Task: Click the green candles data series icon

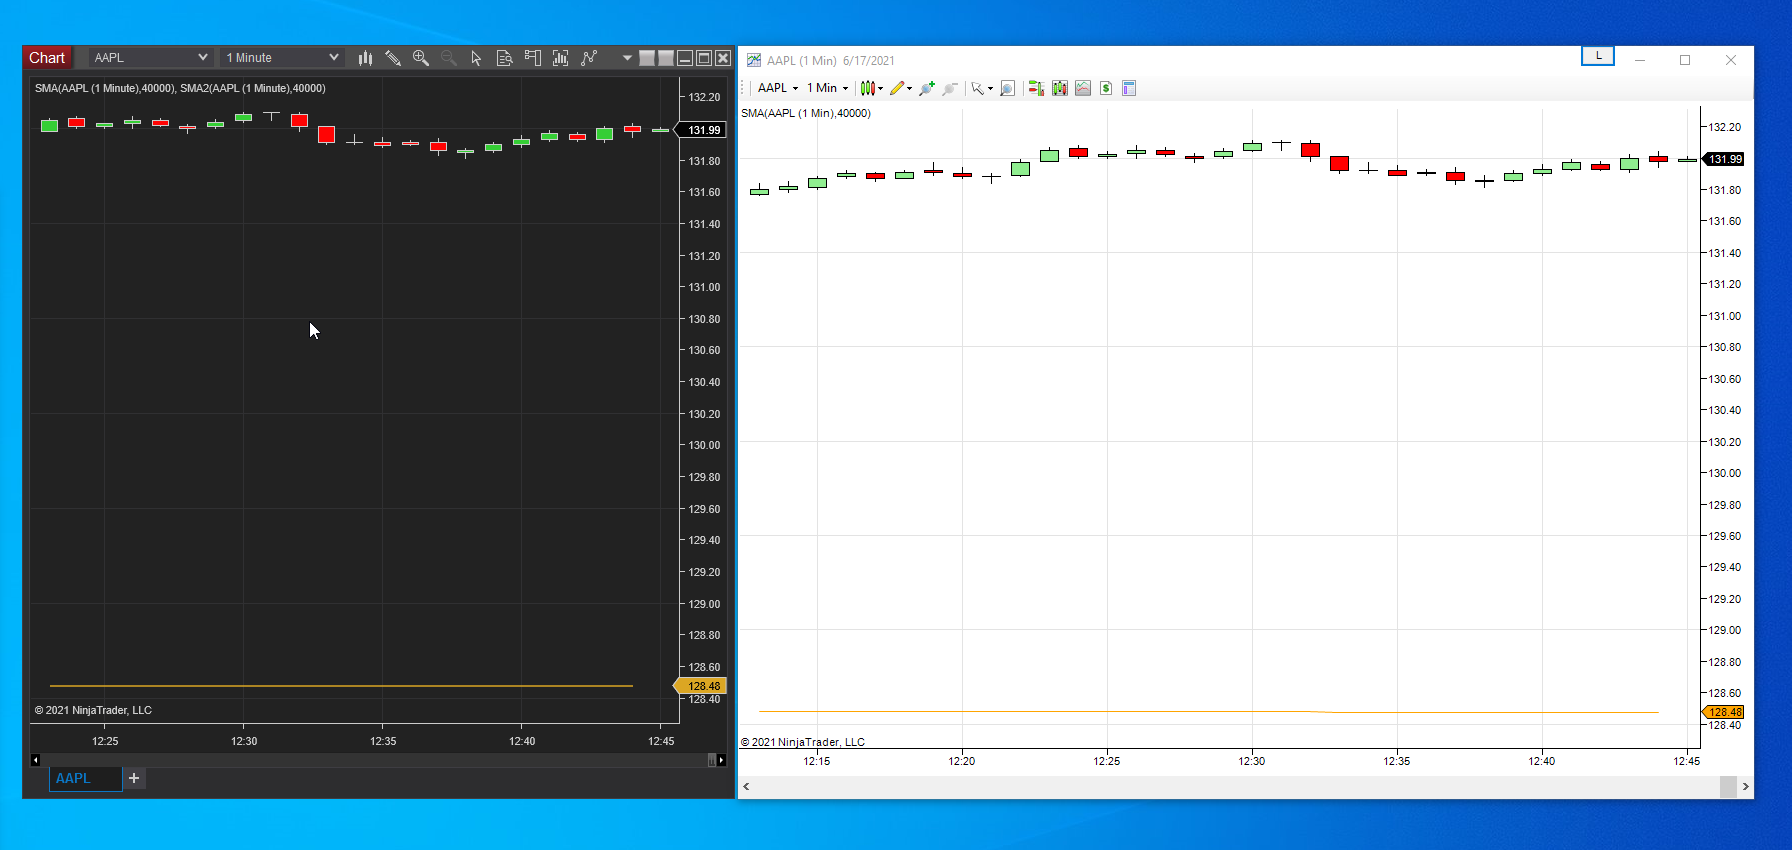Action: (1060, 88)
